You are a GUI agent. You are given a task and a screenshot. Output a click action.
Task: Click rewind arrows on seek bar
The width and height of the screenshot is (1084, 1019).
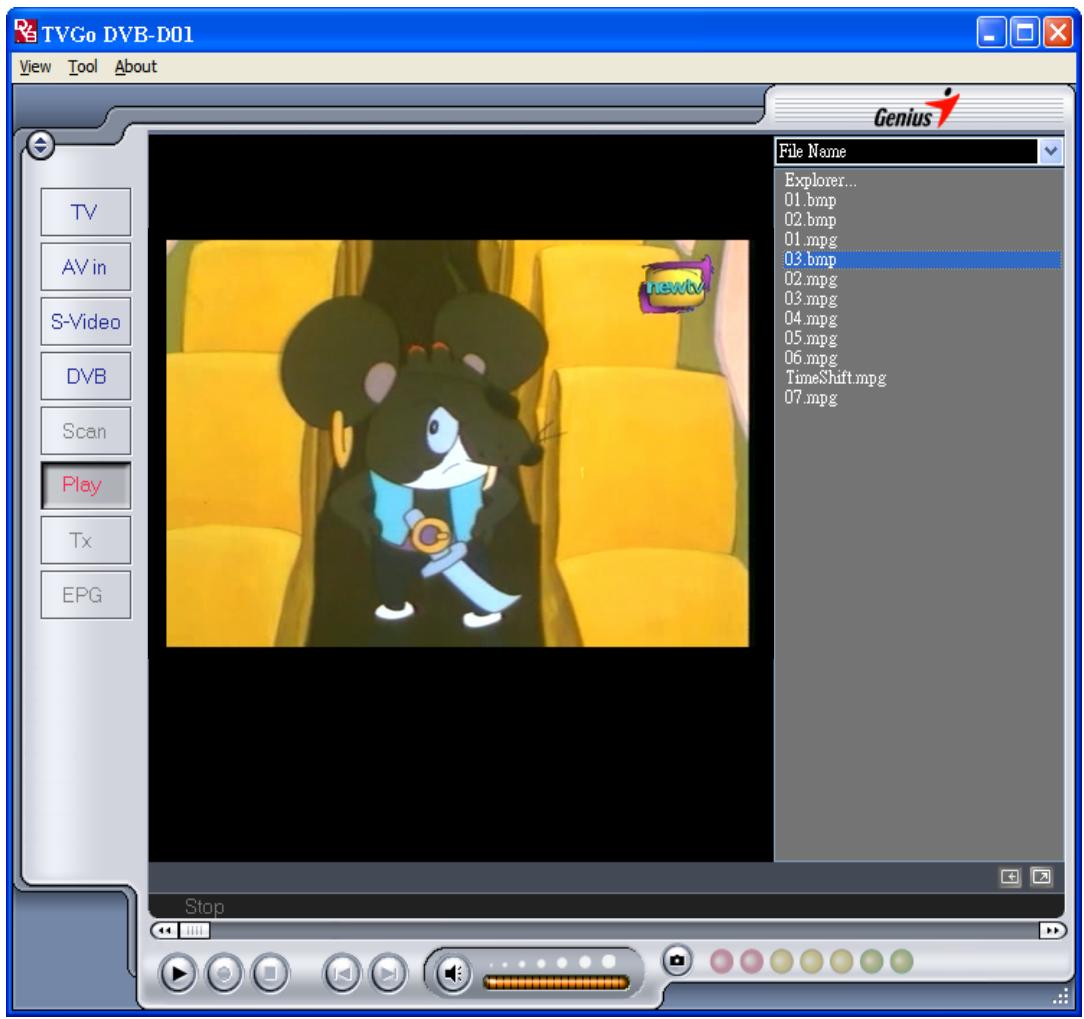coord(165,931)
